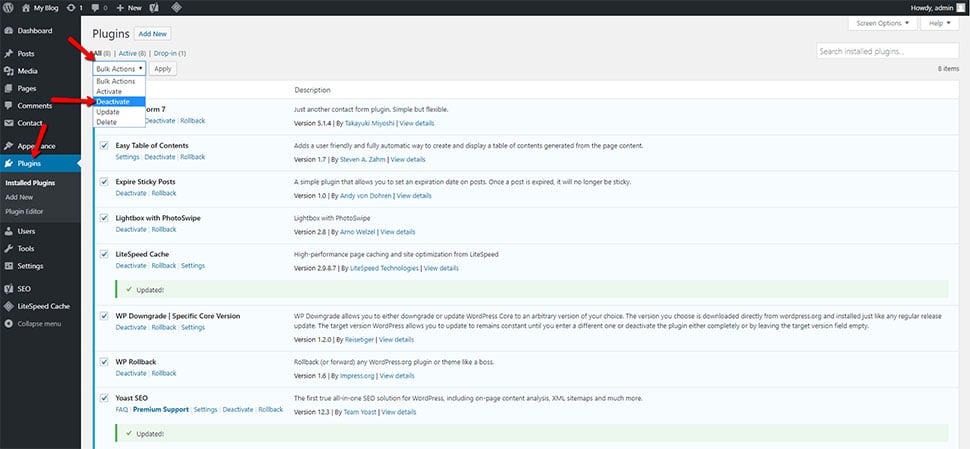Open Comments in the sidebar
The width and height of the screenshot is (970, 449).
click(x=35, y=106)
